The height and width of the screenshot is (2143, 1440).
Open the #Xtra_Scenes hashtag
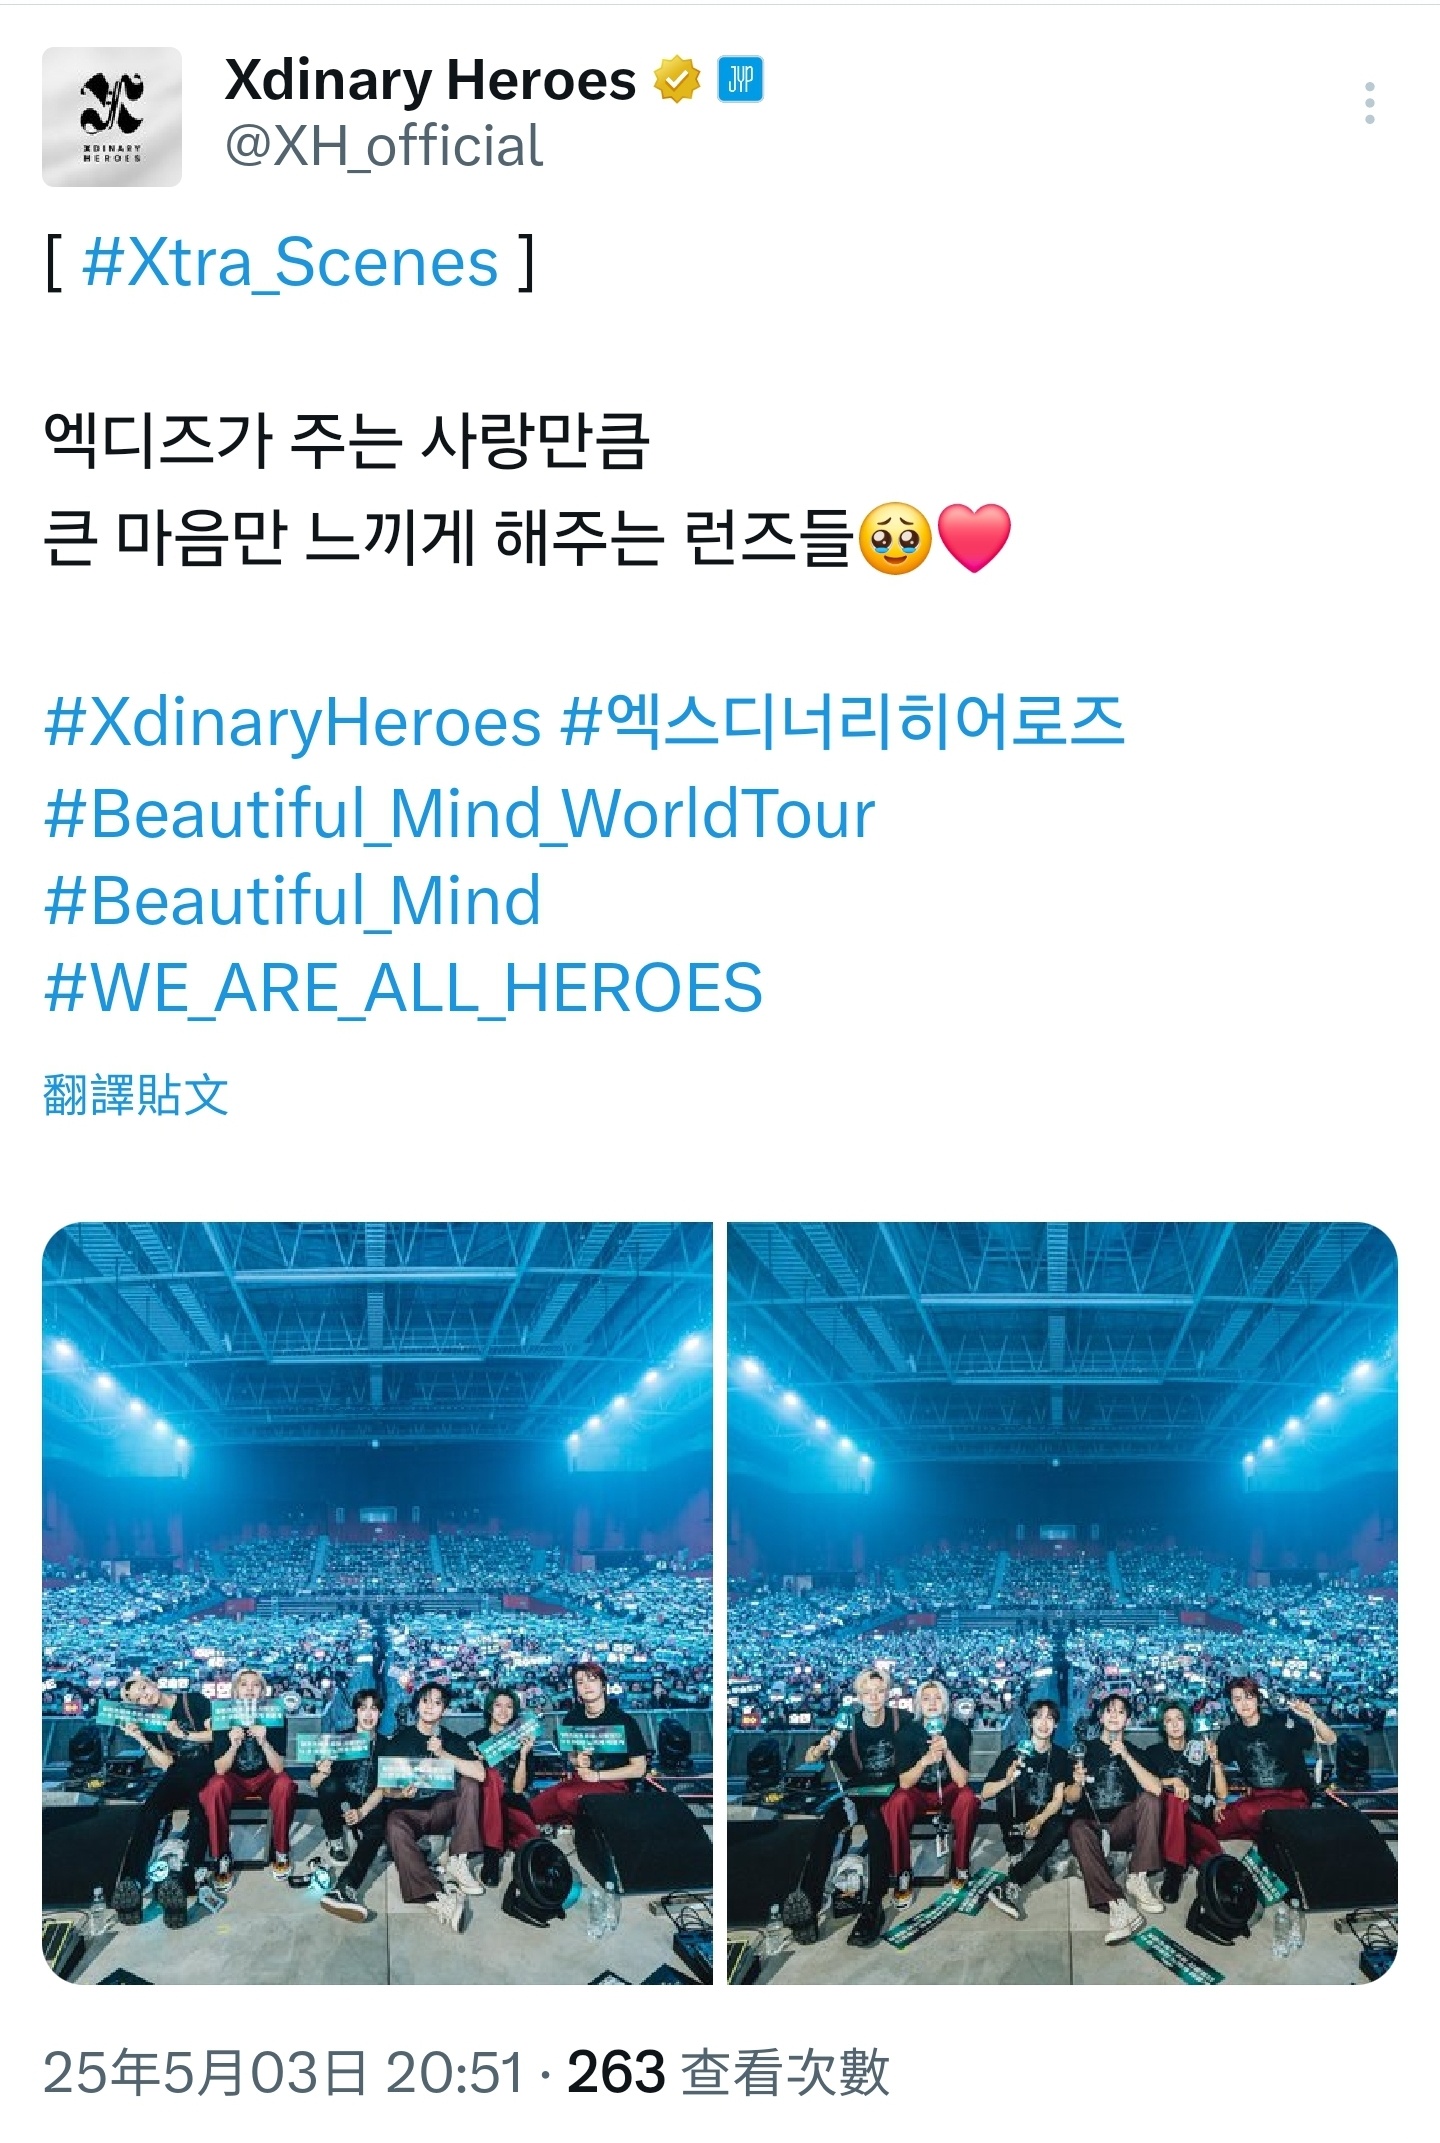point(290,263)
